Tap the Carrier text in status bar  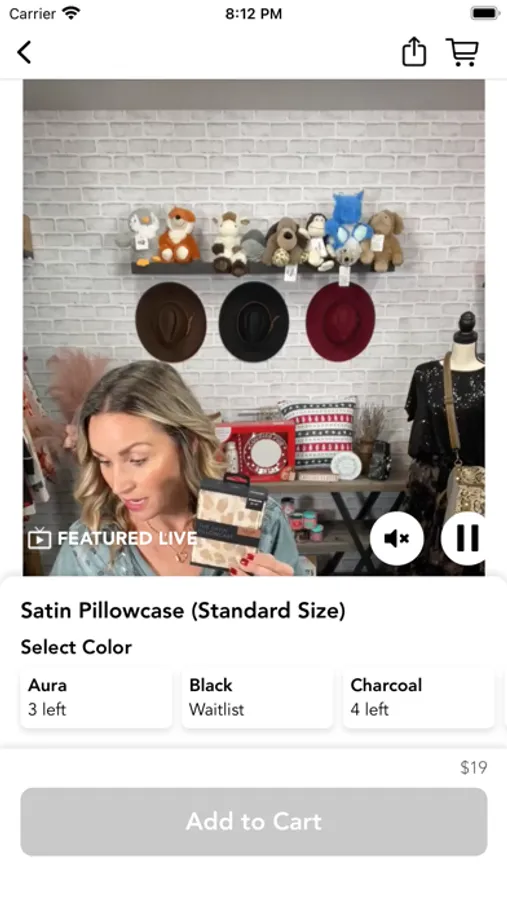(x=32, y=14)
